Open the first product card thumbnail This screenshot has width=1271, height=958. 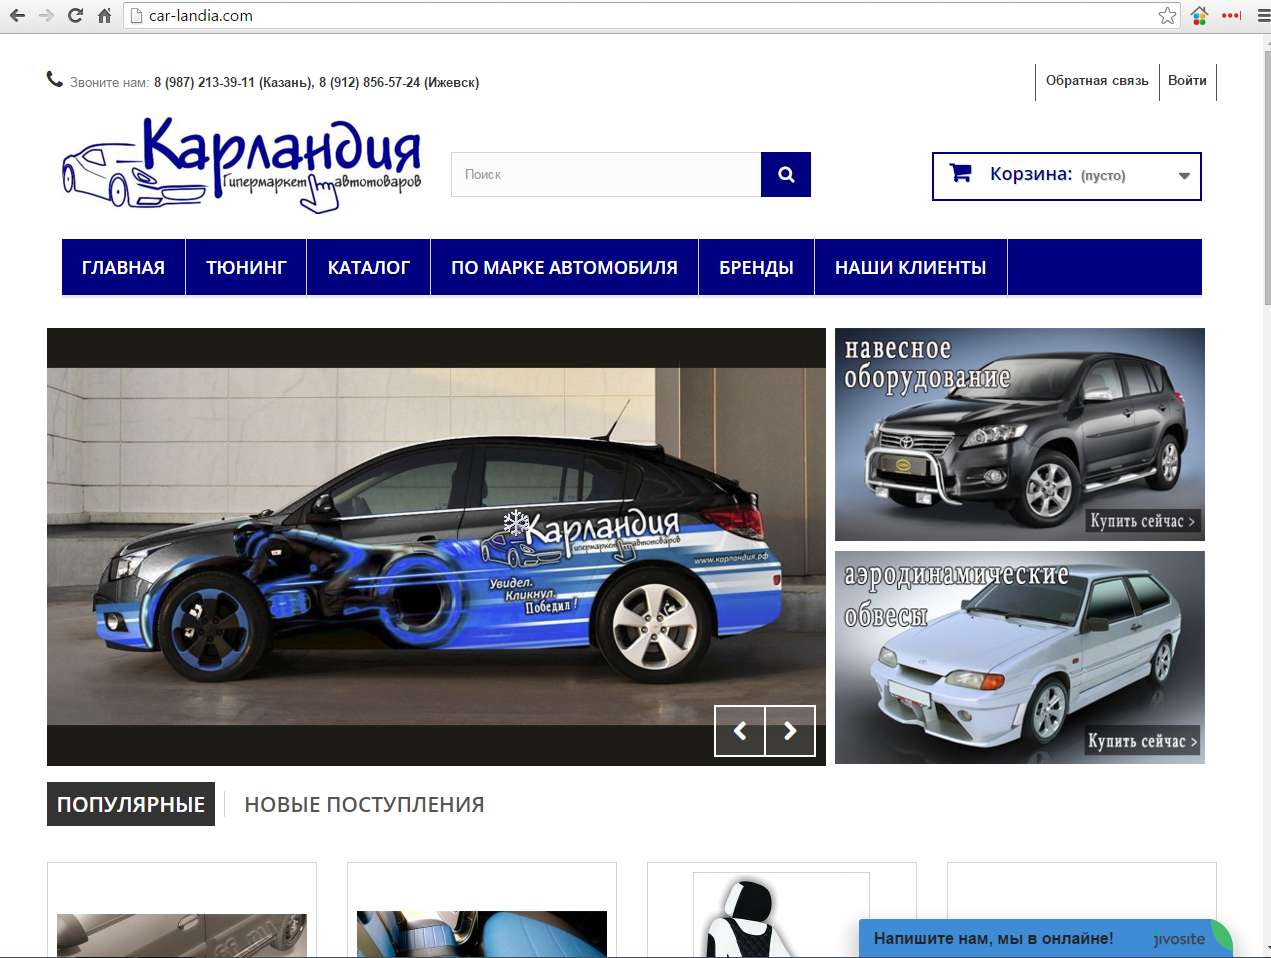coord(182,934)
